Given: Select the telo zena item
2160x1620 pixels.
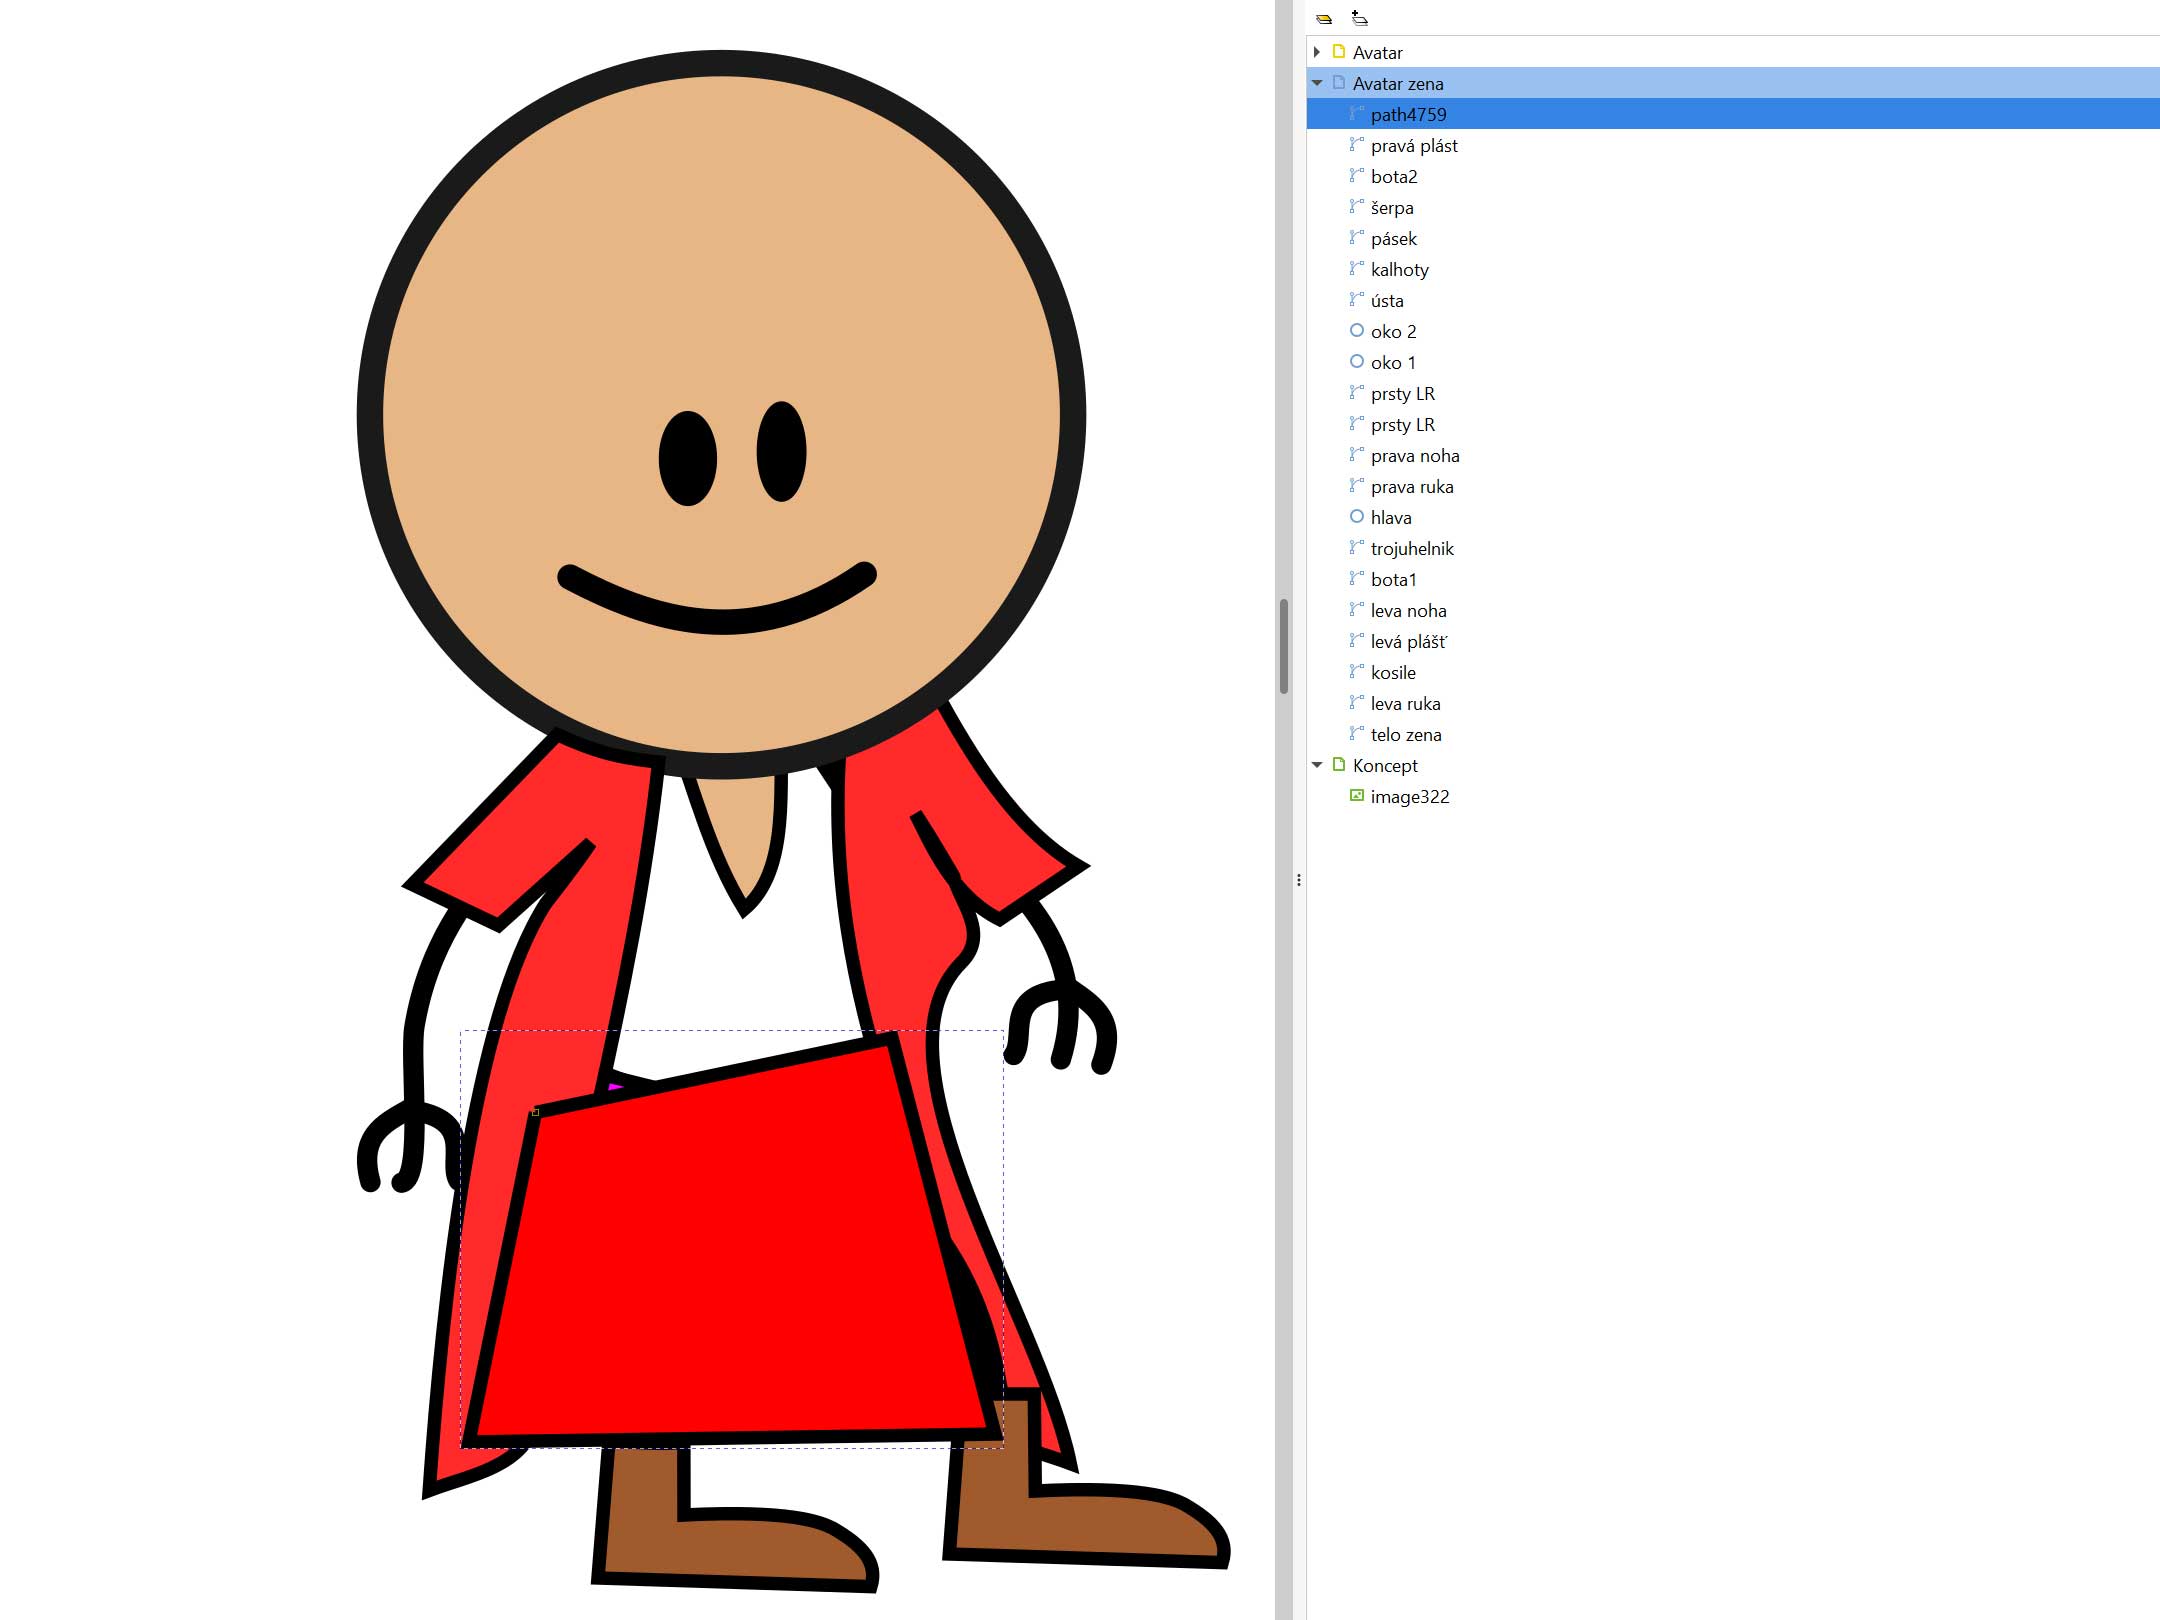Looking at the screenshot, I should click(x=1406, y=735).
